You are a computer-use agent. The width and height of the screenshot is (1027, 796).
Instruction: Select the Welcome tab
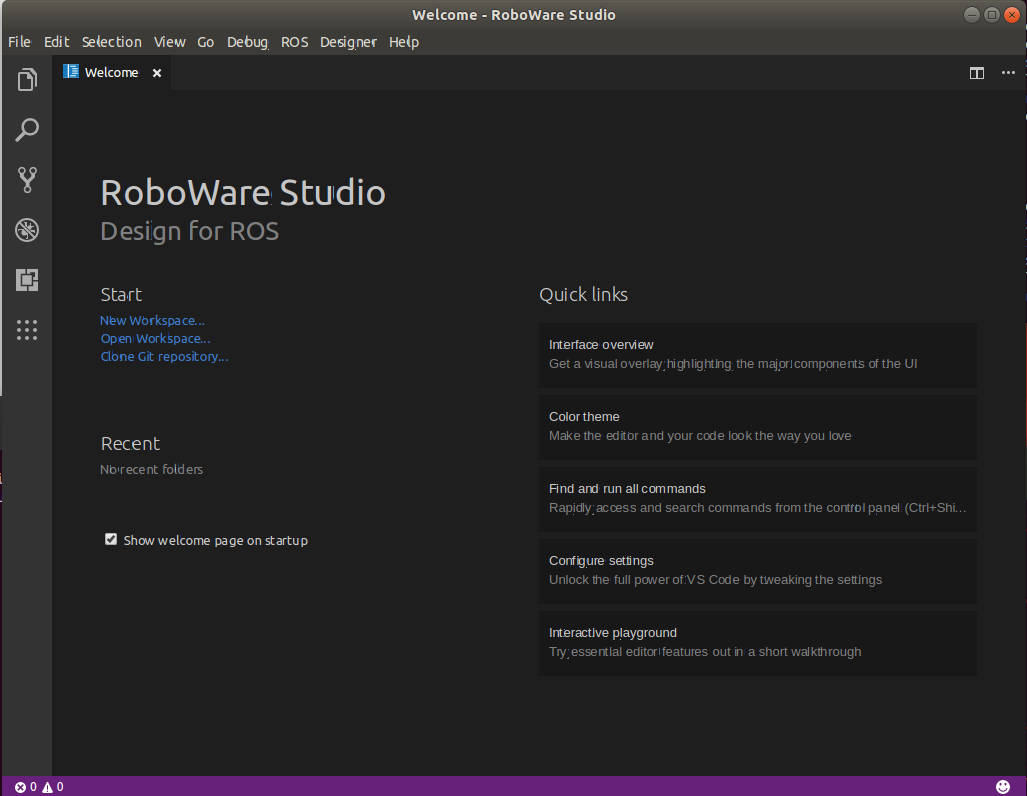click(x=111, y=72)
